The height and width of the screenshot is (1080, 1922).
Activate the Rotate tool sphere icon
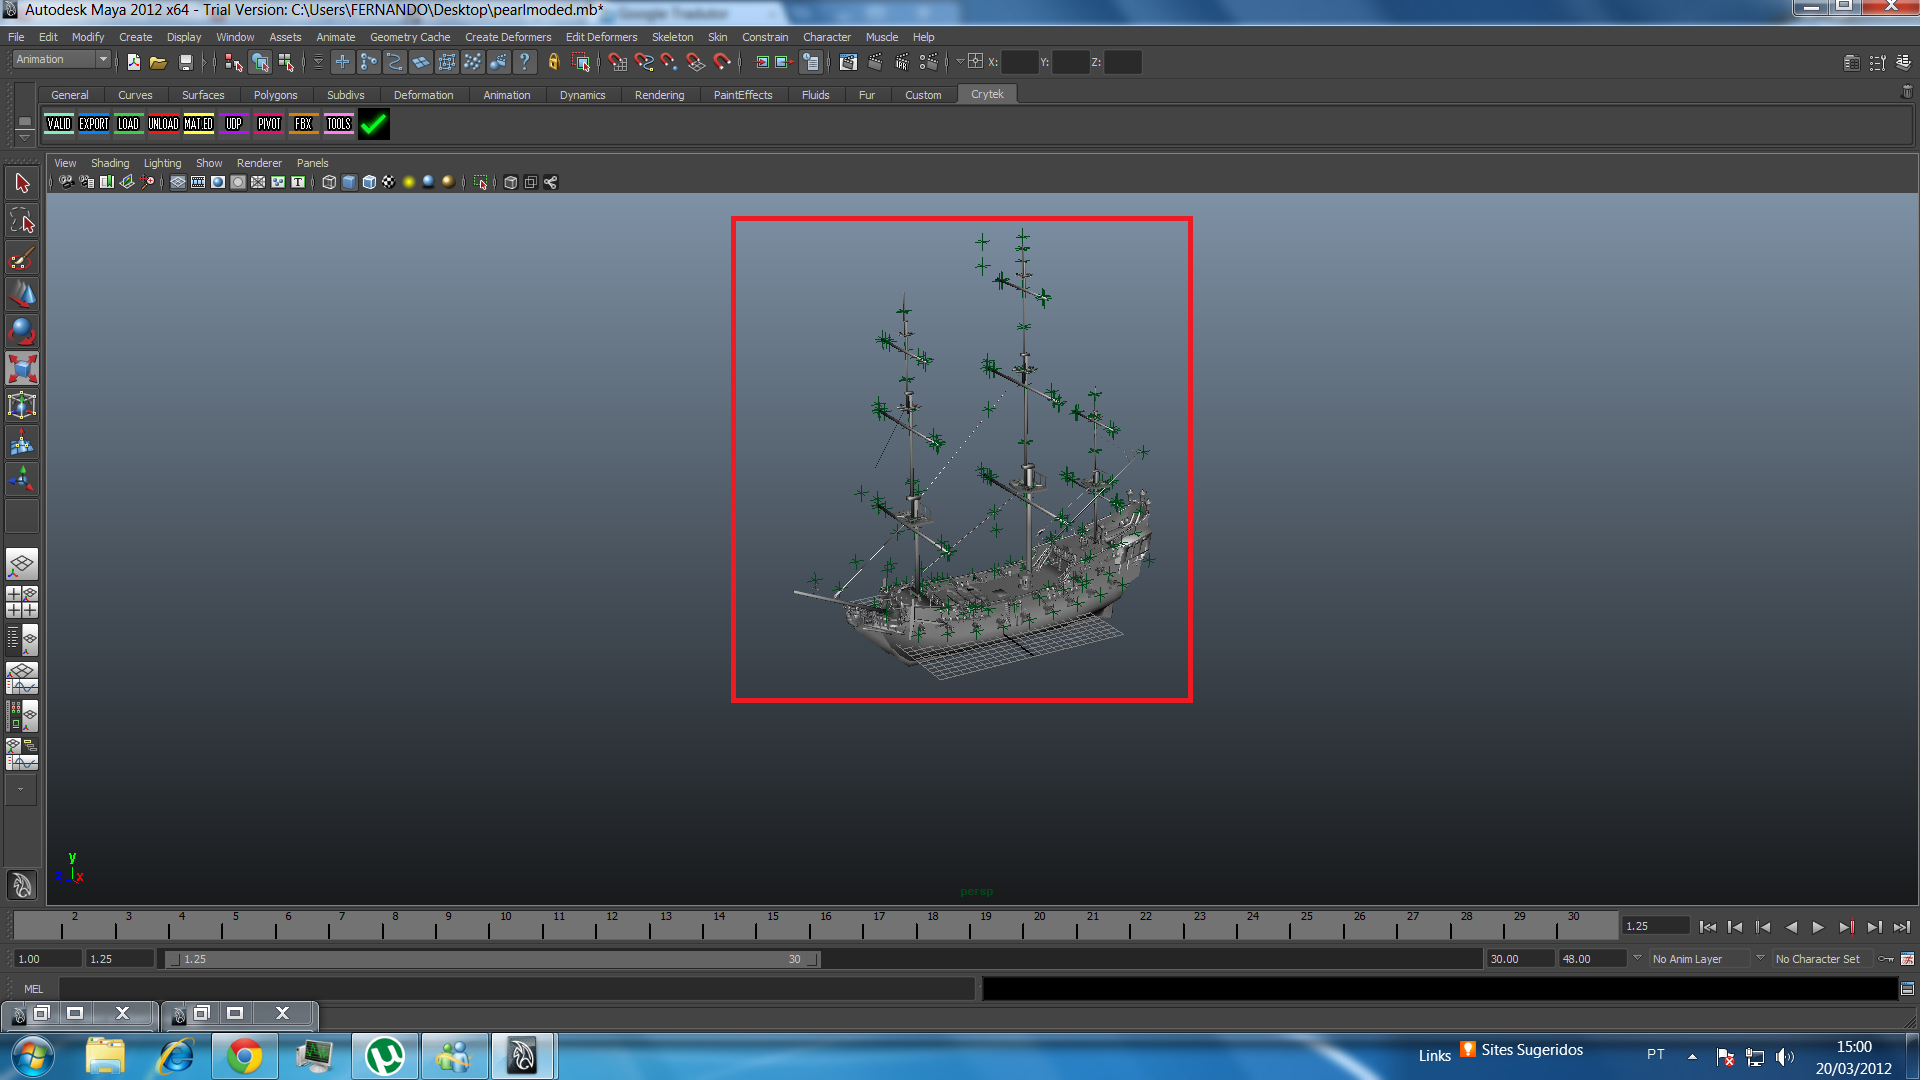pyautogui.click(x=22, y=332)
